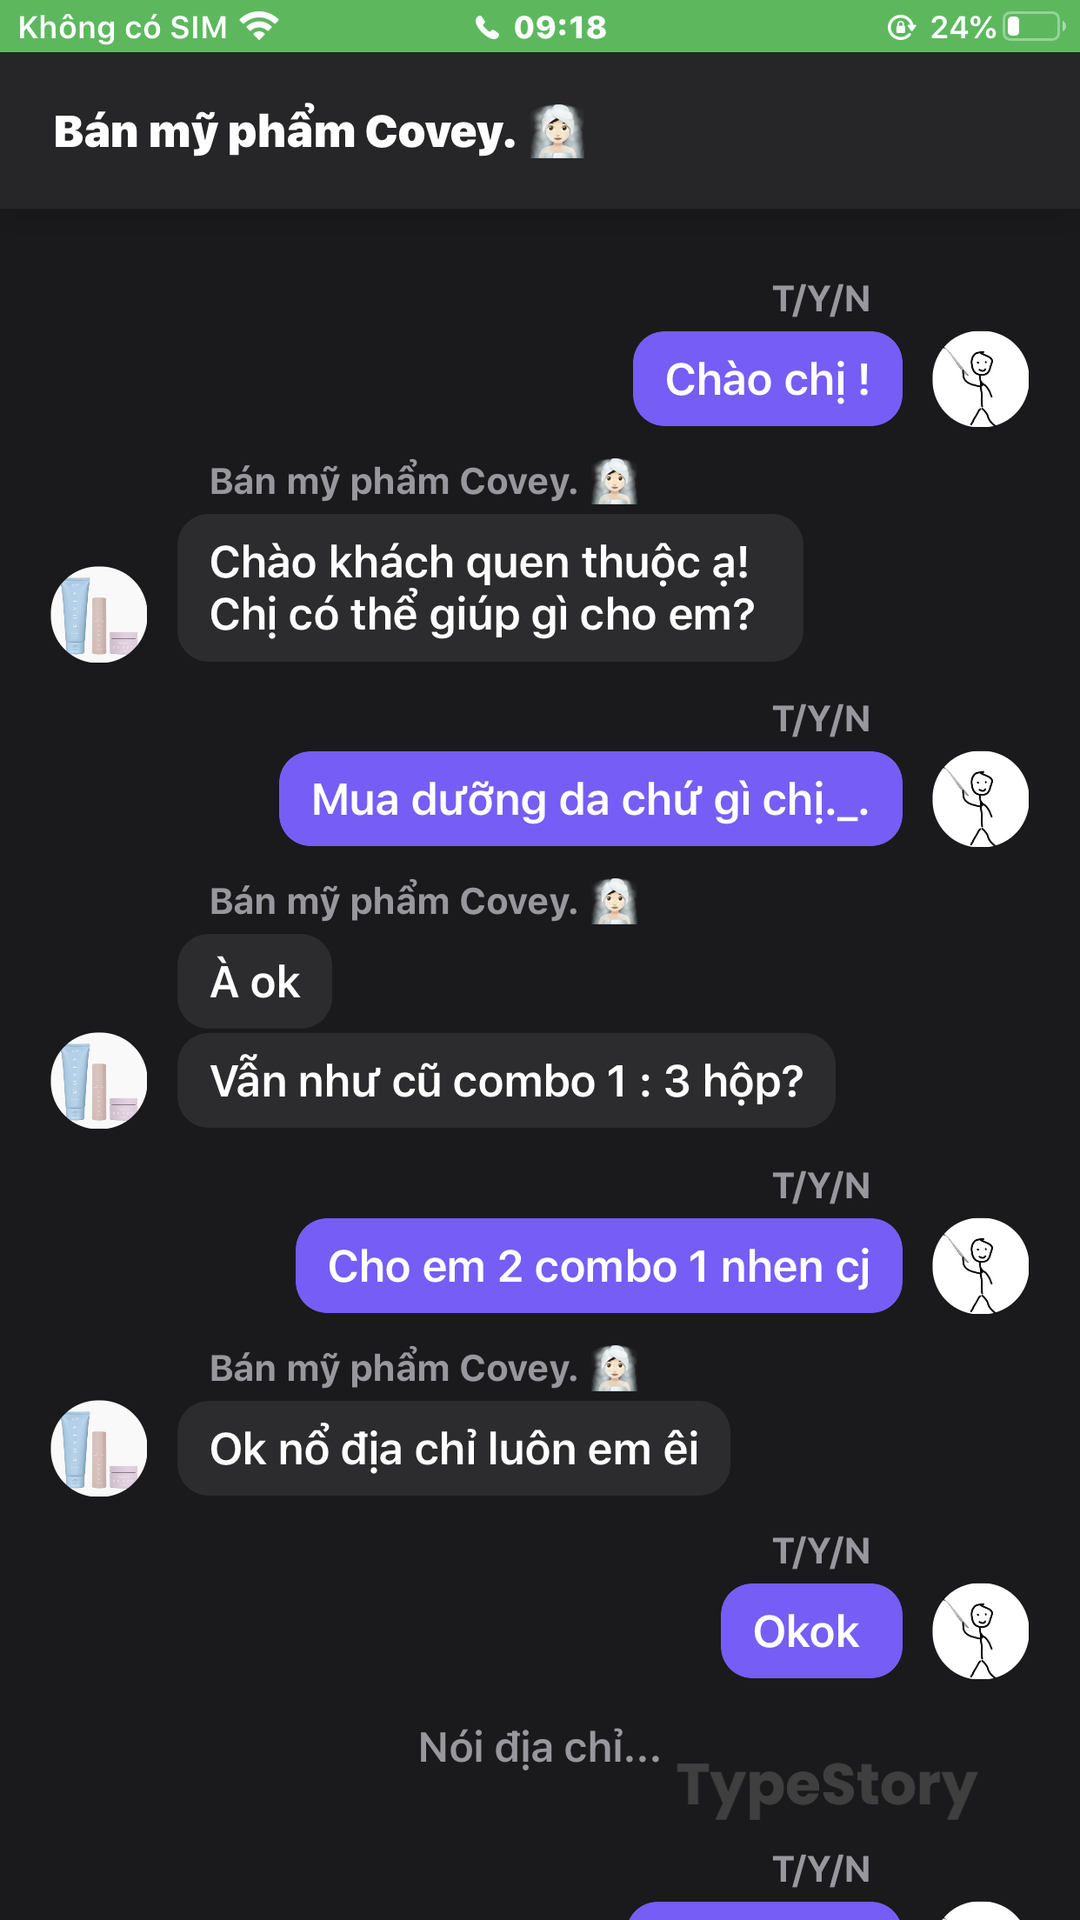Tap the stick-figure avatar beside "Chào chị !"
Screen dimensions: 1080x1920
(x=980, y=379)
